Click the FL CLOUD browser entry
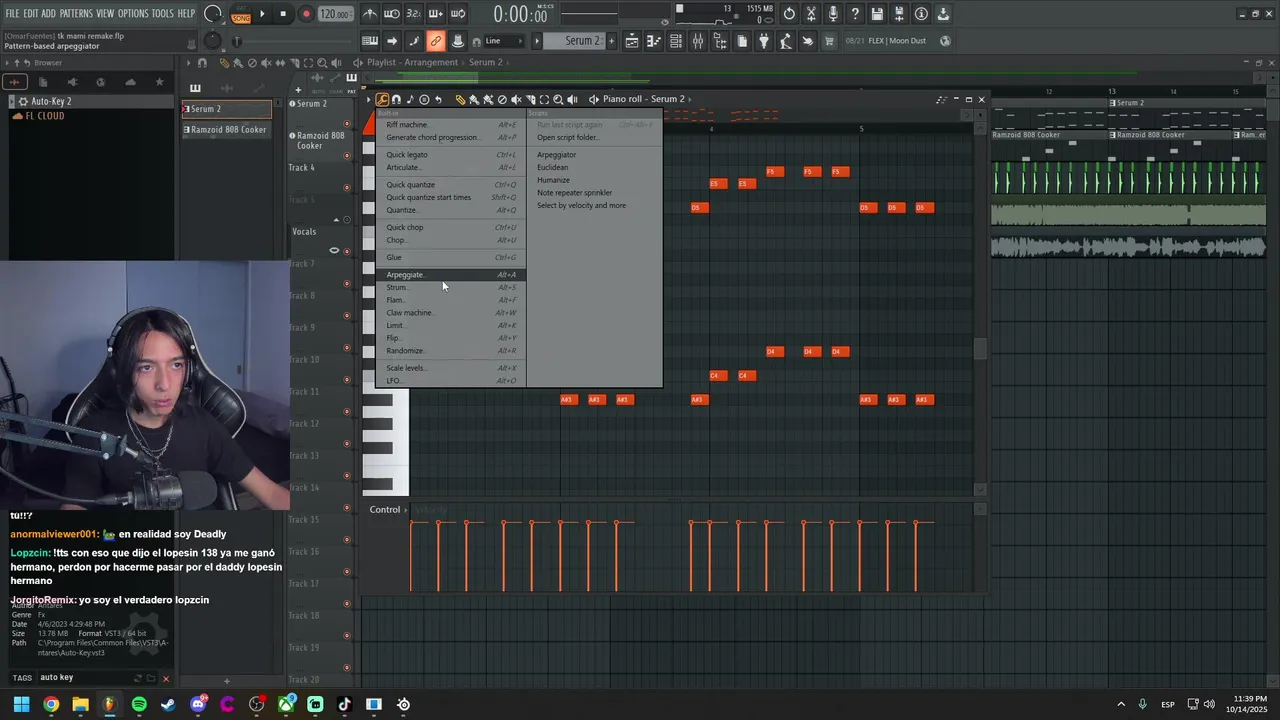 tap(45, 116)
